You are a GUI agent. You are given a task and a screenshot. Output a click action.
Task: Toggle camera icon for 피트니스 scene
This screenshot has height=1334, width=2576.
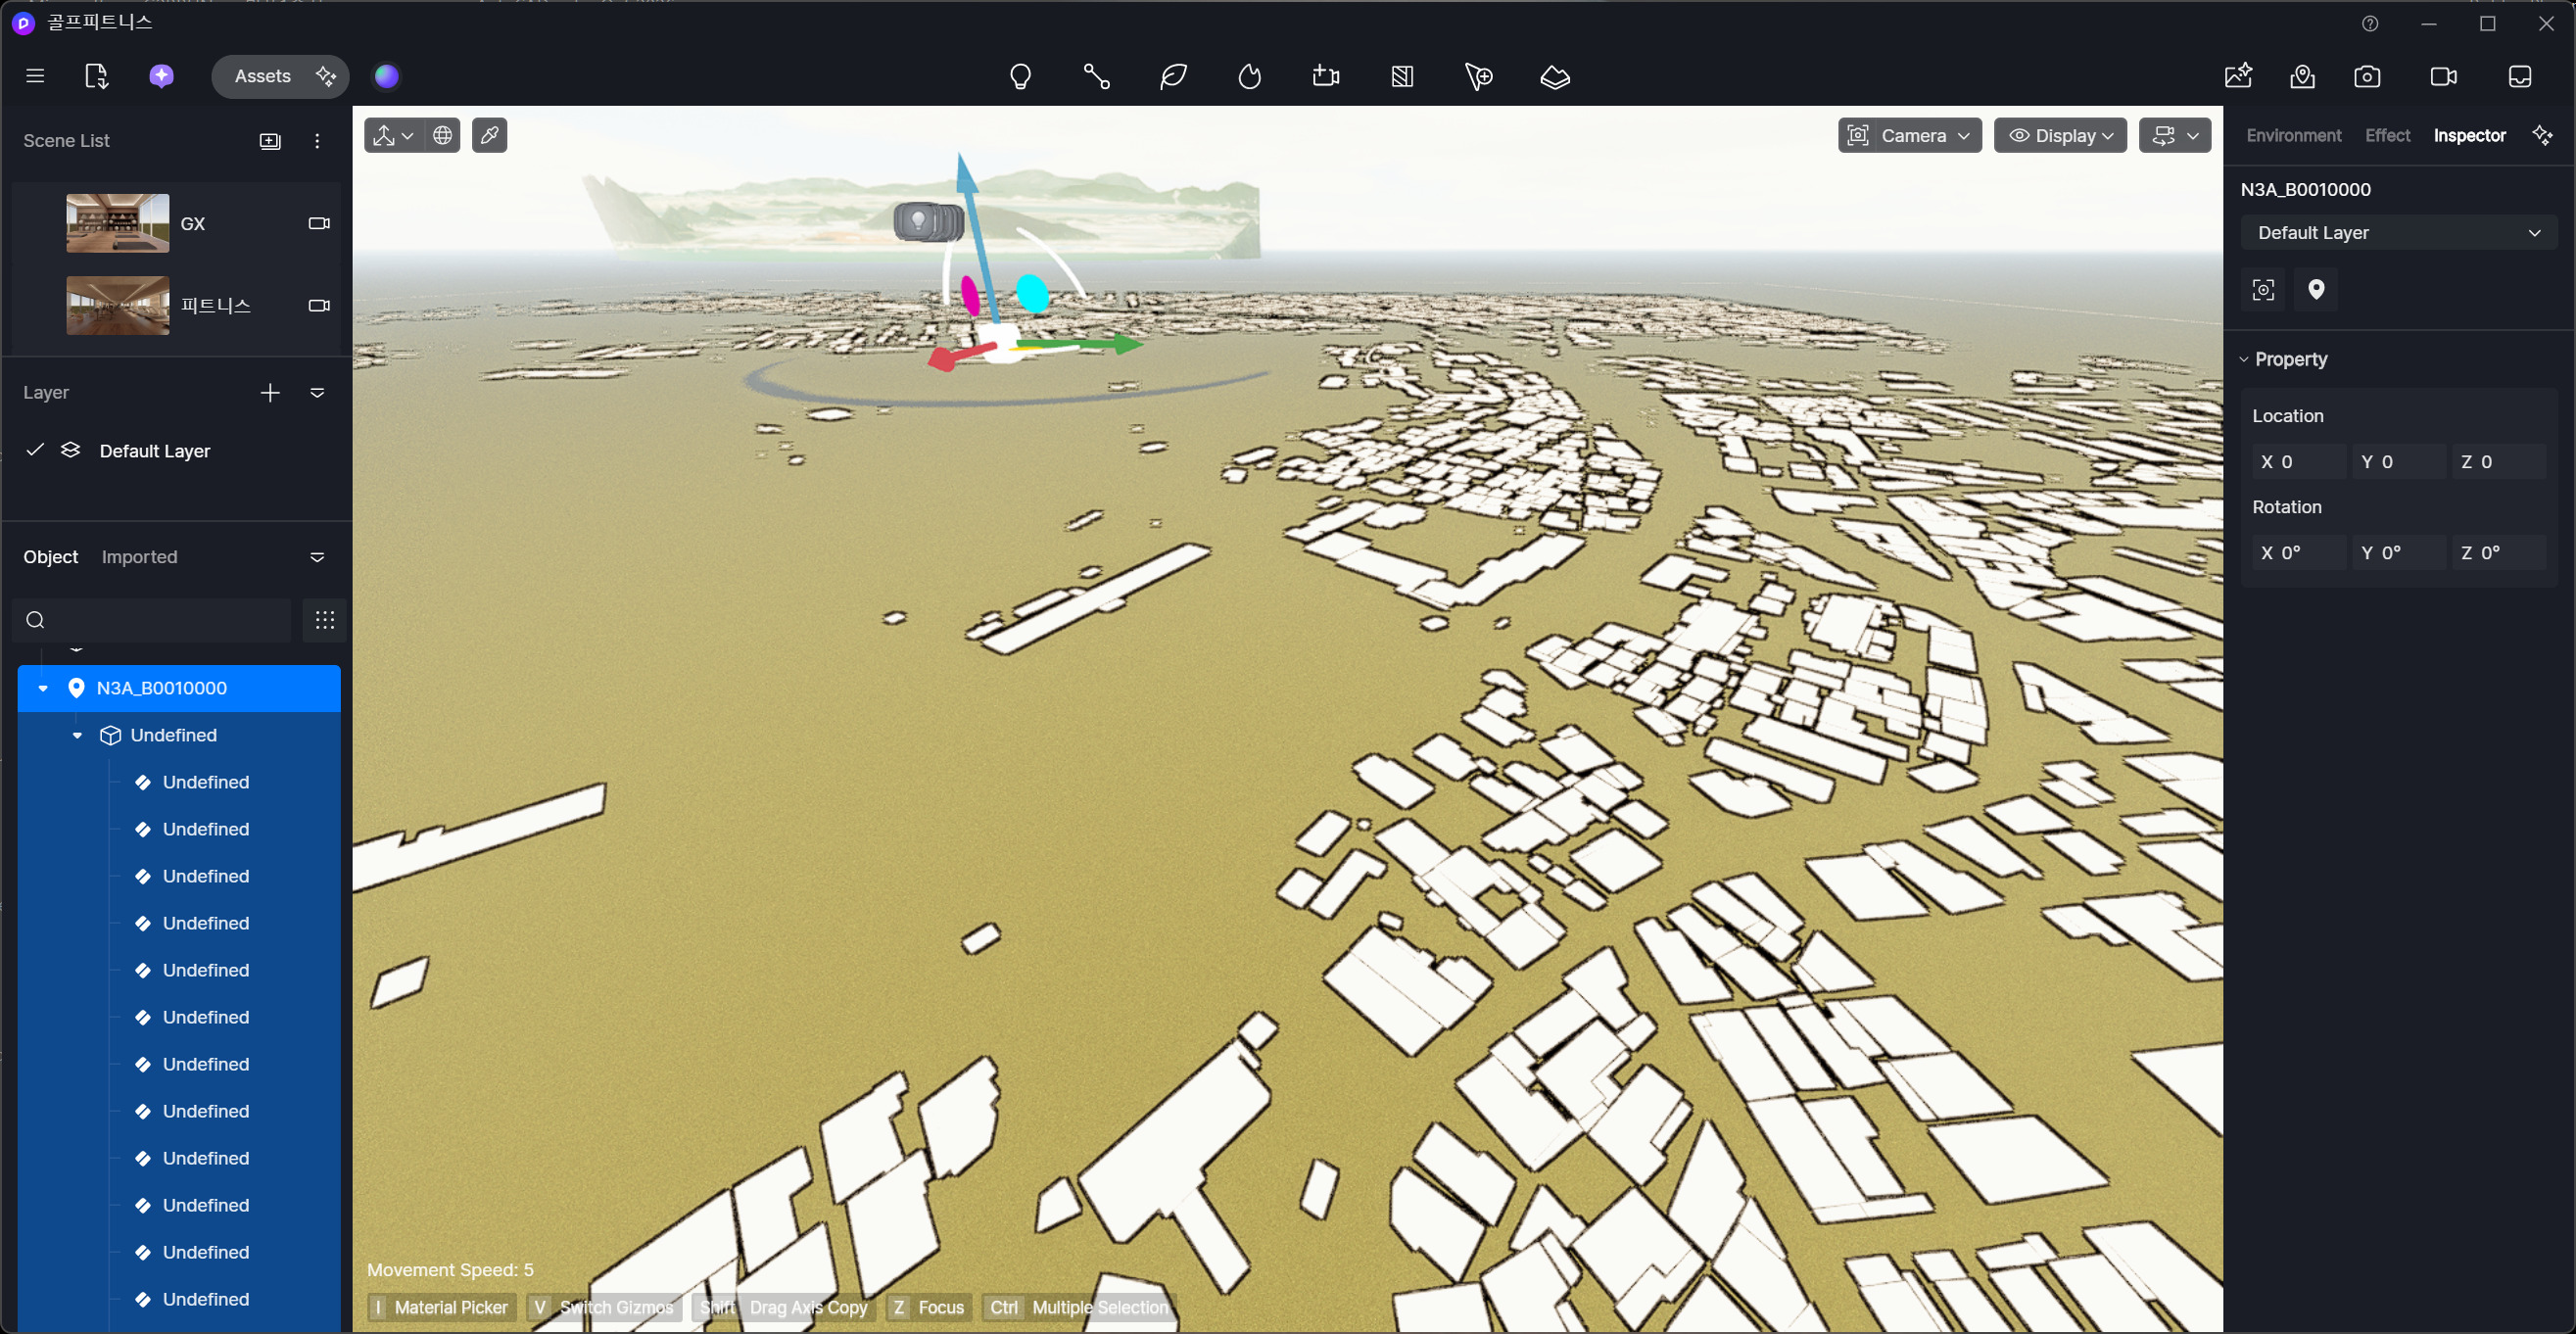point(319,305)
